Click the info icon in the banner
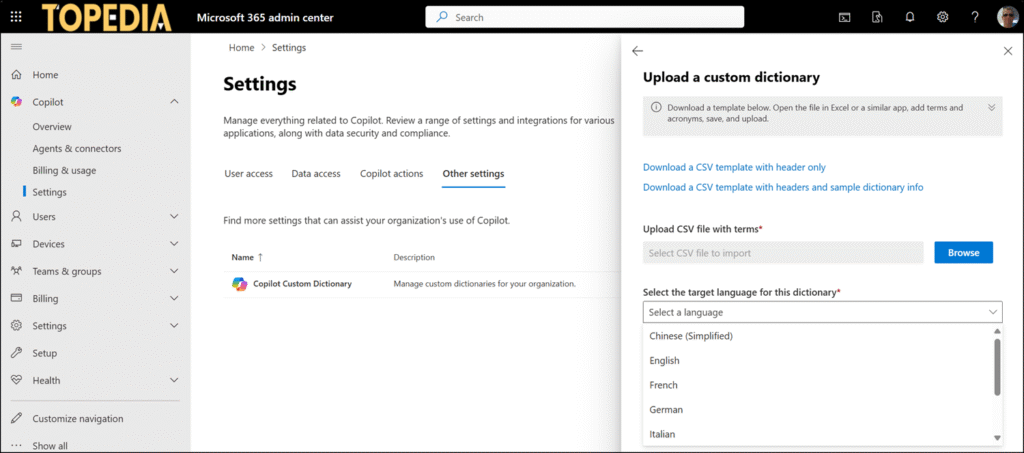The height and width of the screenshot is (453, 1024). point(656,107)
